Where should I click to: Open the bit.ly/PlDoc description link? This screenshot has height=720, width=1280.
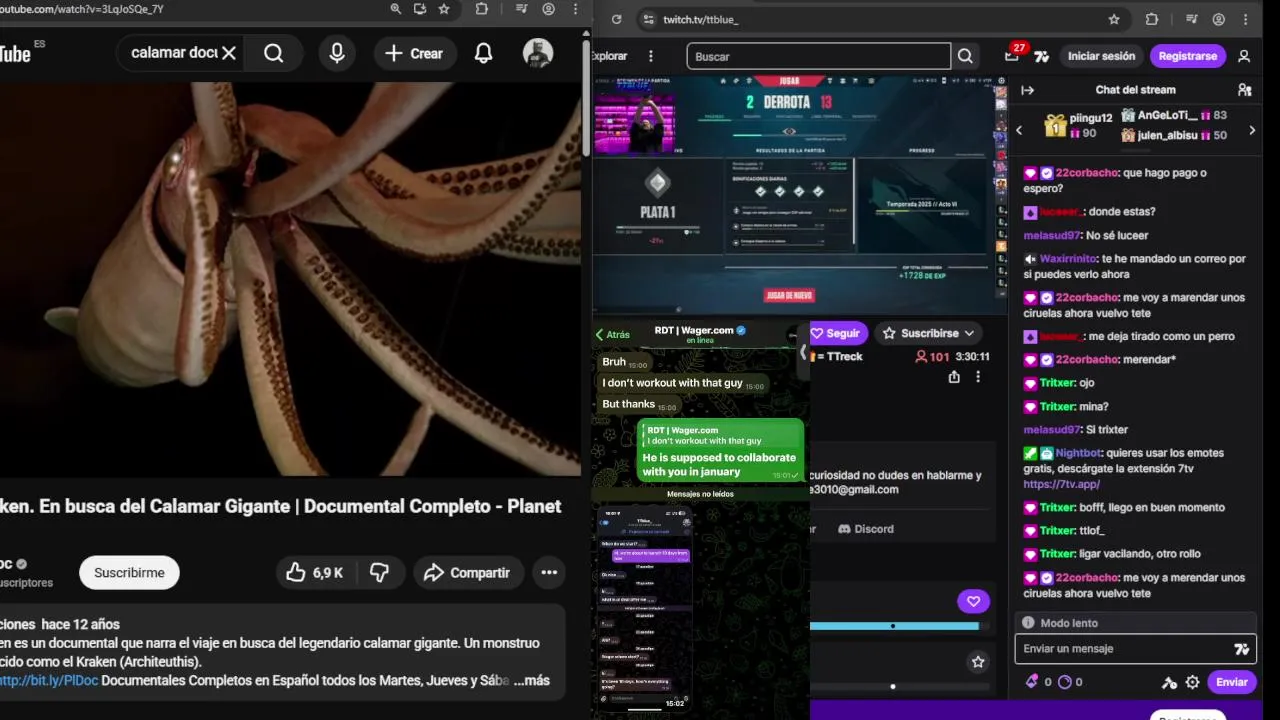(x=49, y=680)
